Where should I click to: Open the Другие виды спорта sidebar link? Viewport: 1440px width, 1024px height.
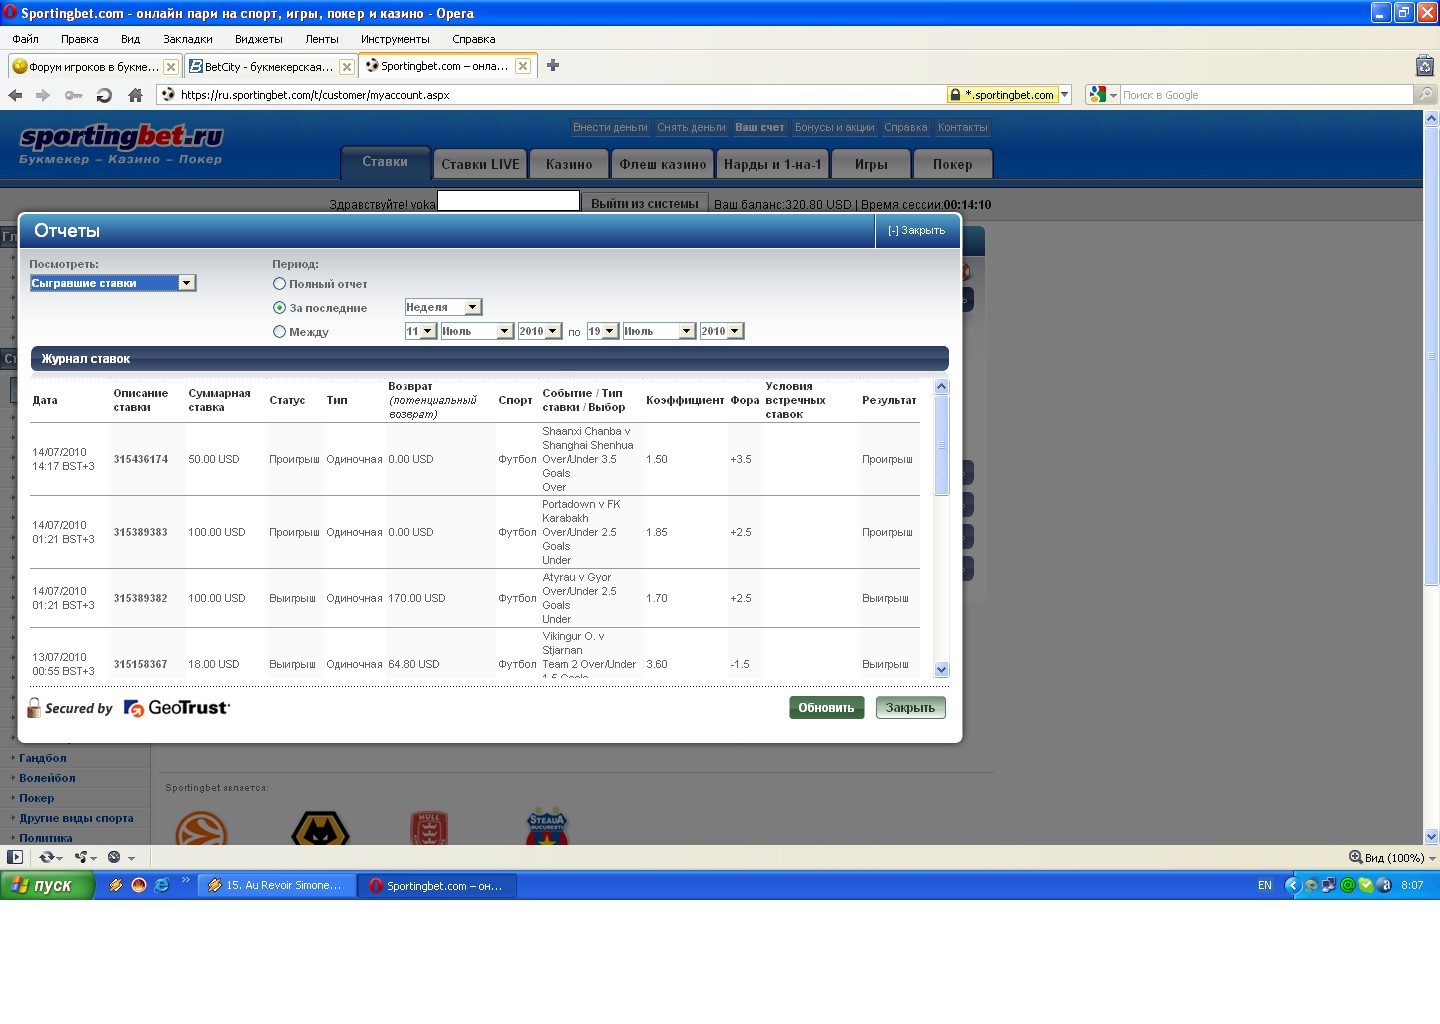(76, 818)
